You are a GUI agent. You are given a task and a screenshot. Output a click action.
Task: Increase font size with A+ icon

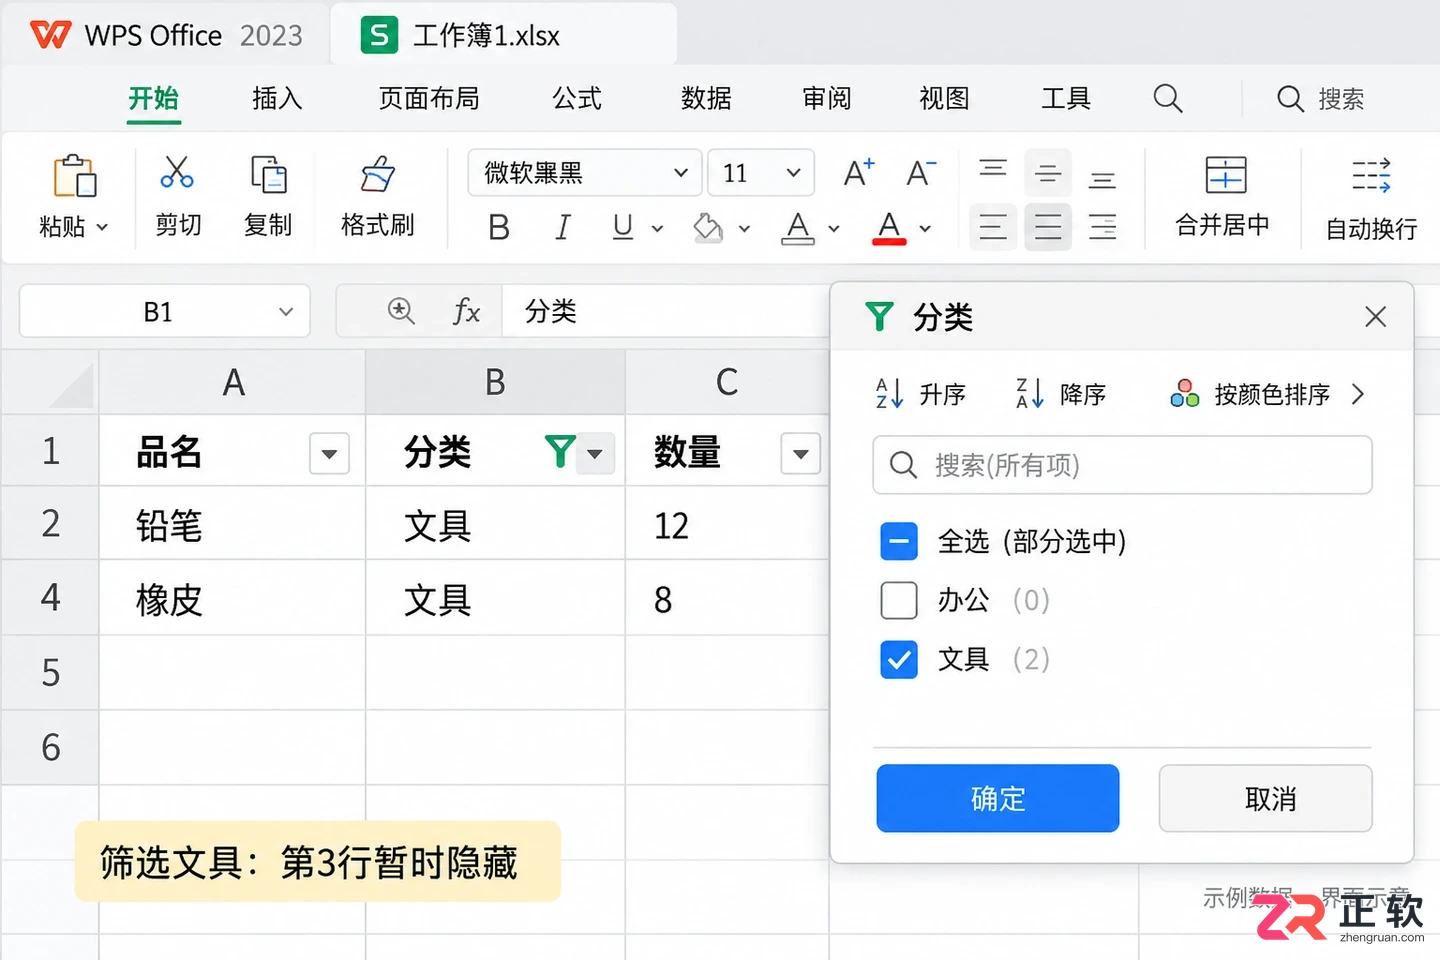coord(859,173)
